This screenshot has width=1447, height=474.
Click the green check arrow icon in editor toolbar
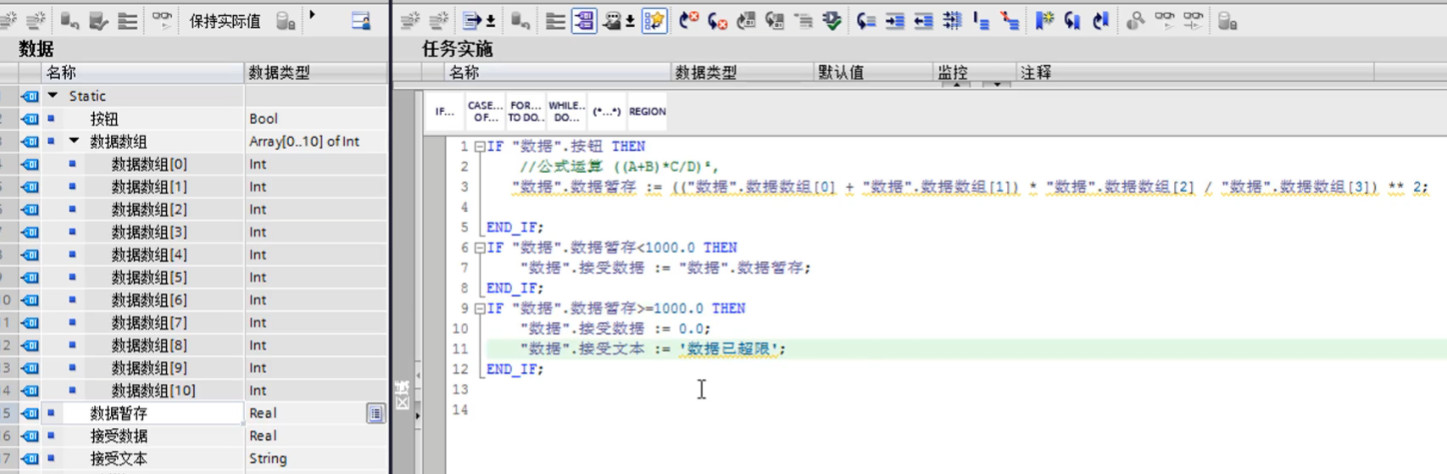pos(831,20)
